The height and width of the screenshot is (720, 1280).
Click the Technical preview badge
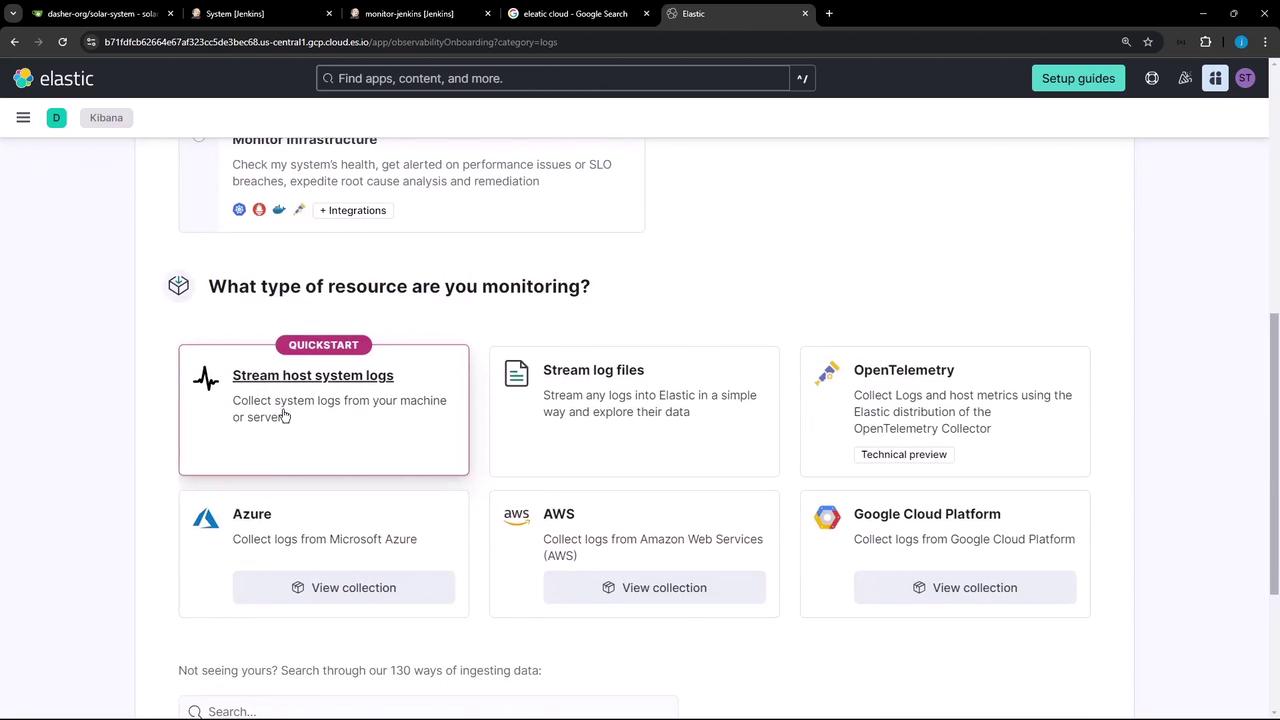coord(904,454)
